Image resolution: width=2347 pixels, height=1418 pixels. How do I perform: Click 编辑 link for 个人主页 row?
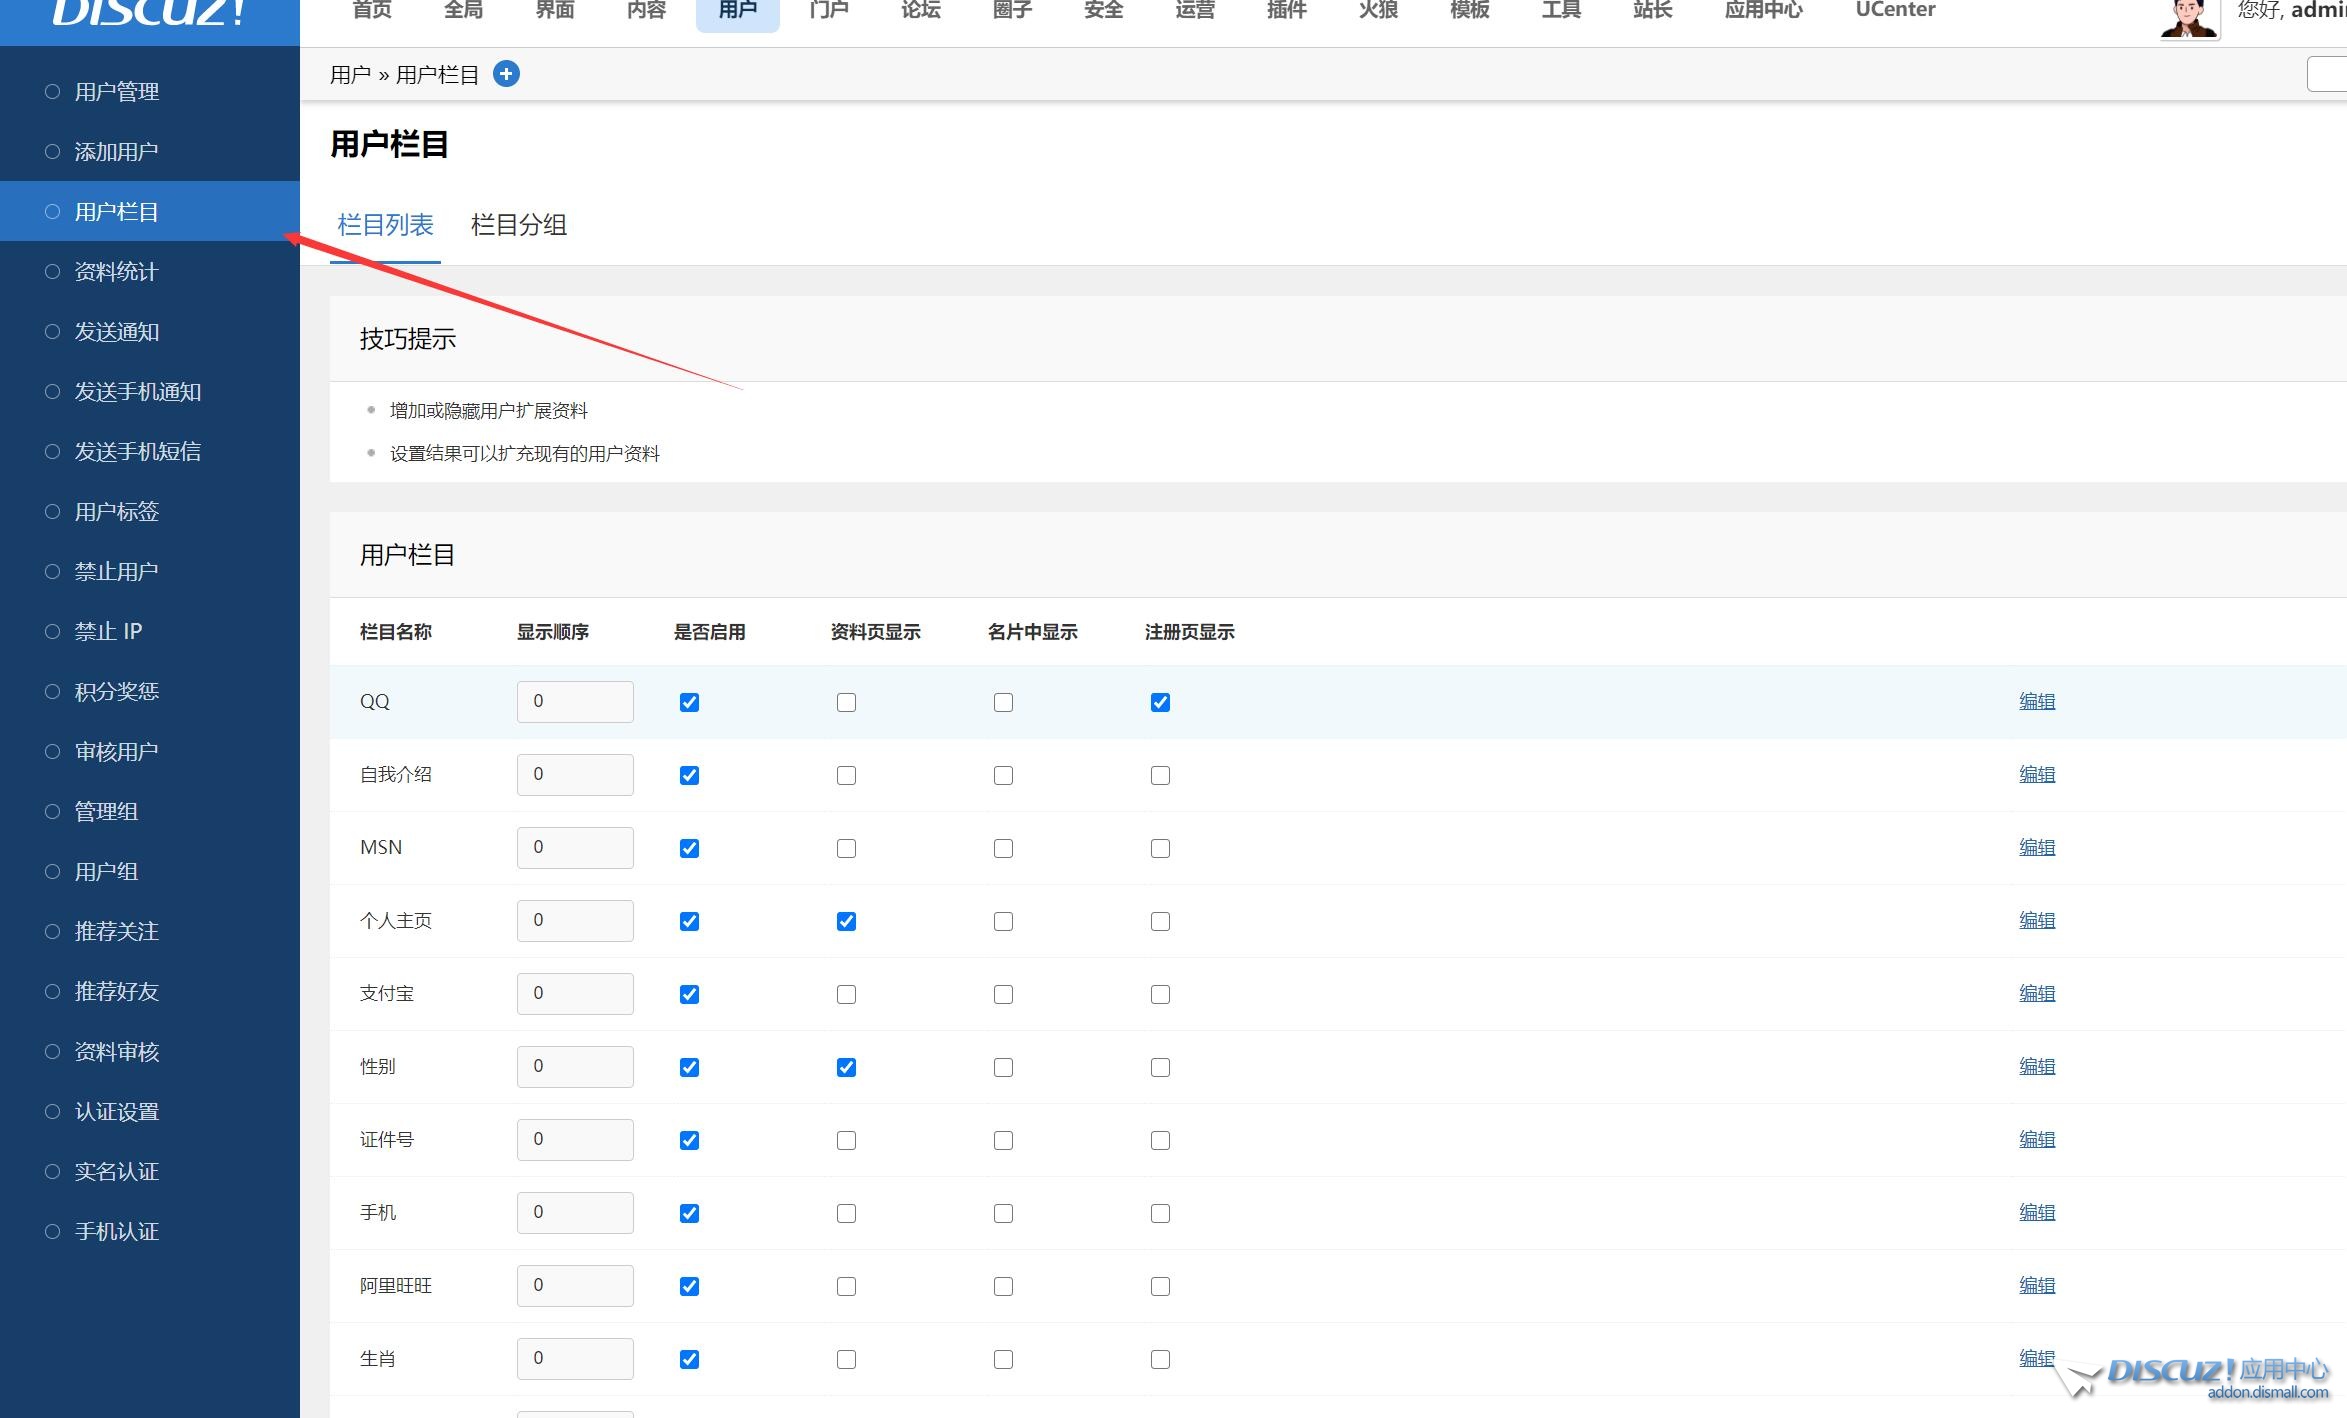point(2036,920)
